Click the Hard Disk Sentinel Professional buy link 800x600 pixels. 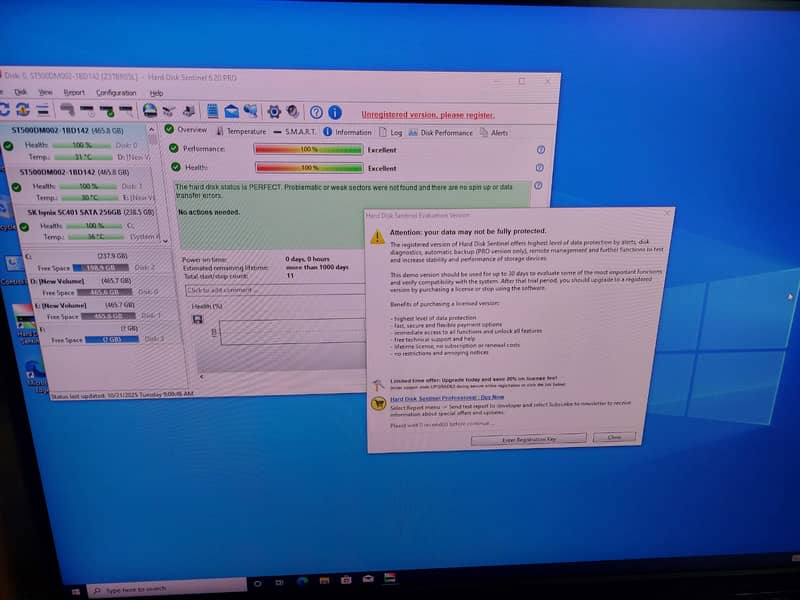tap(447, 398)
